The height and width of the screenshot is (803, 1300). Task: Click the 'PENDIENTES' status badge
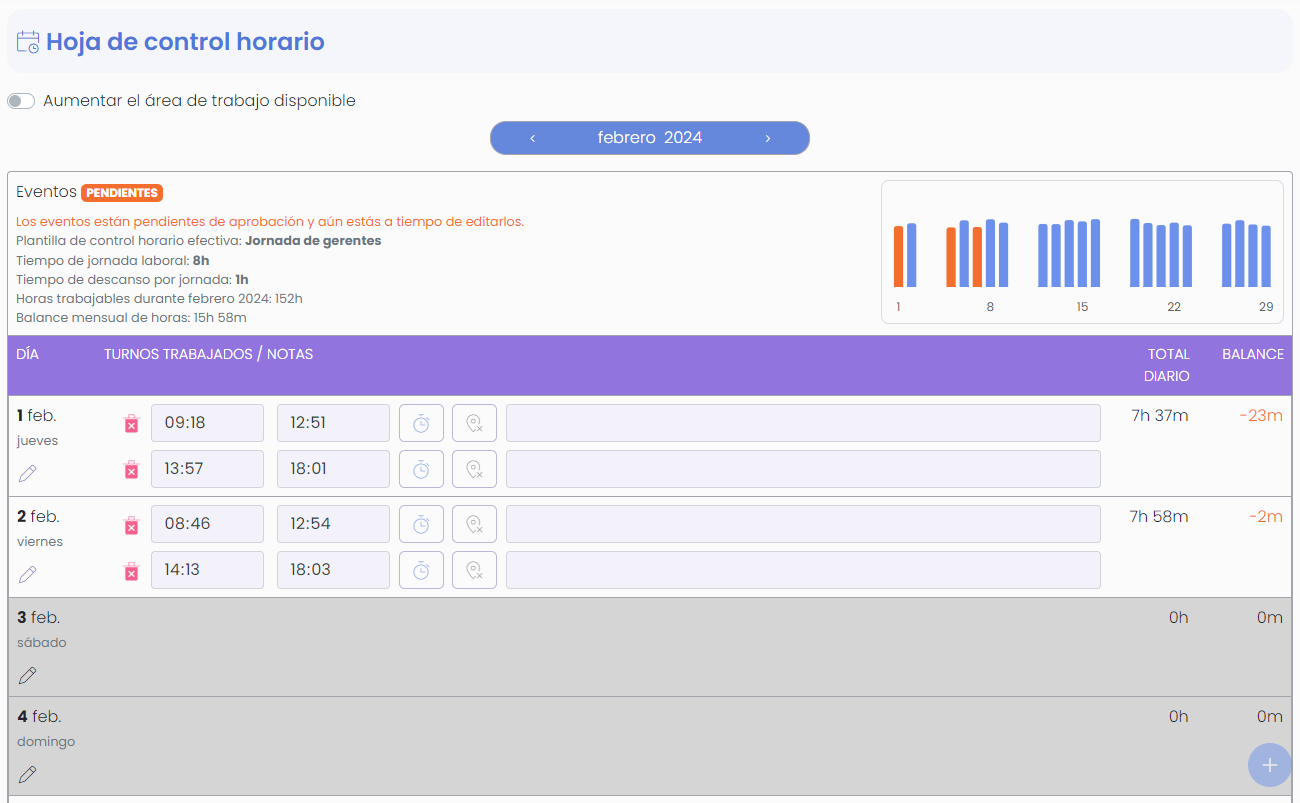122,192
